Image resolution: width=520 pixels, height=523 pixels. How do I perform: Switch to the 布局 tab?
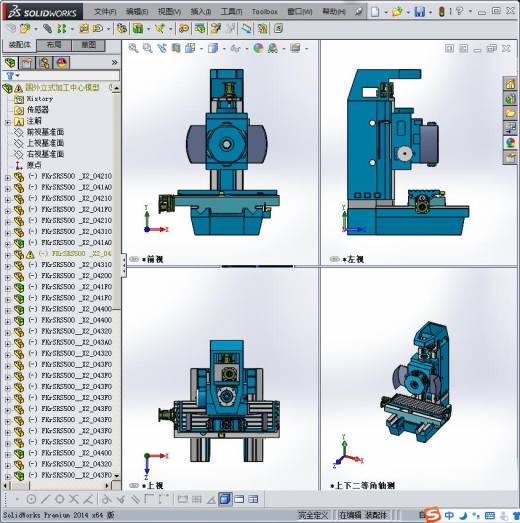click(x=54, y=45)
